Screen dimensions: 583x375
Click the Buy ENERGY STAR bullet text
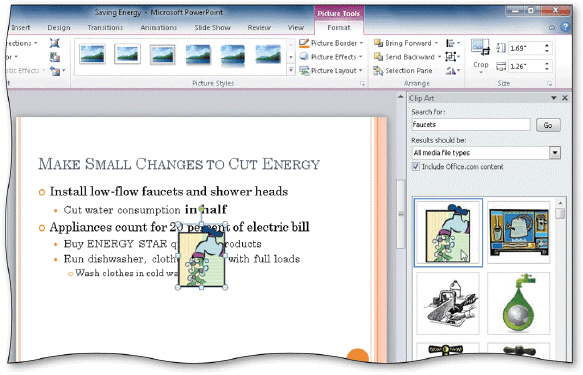162,244
